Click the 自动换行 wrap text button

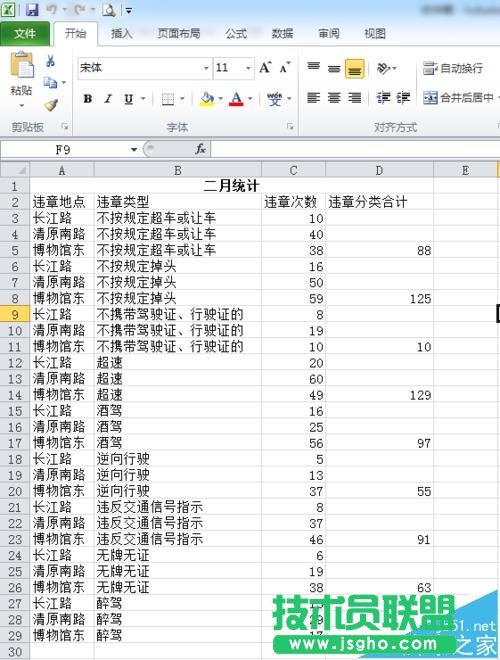(x=452, y=68)
